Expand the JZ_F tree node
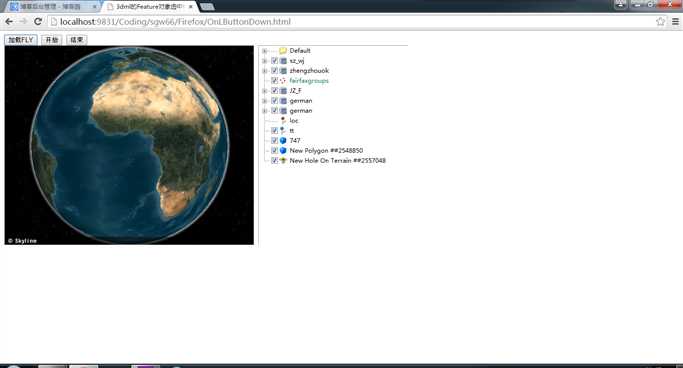 tap(264, 91)
